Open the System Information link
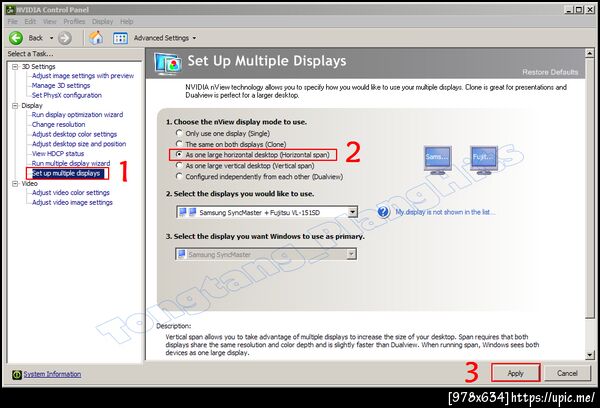 click(x=52, y=374)
